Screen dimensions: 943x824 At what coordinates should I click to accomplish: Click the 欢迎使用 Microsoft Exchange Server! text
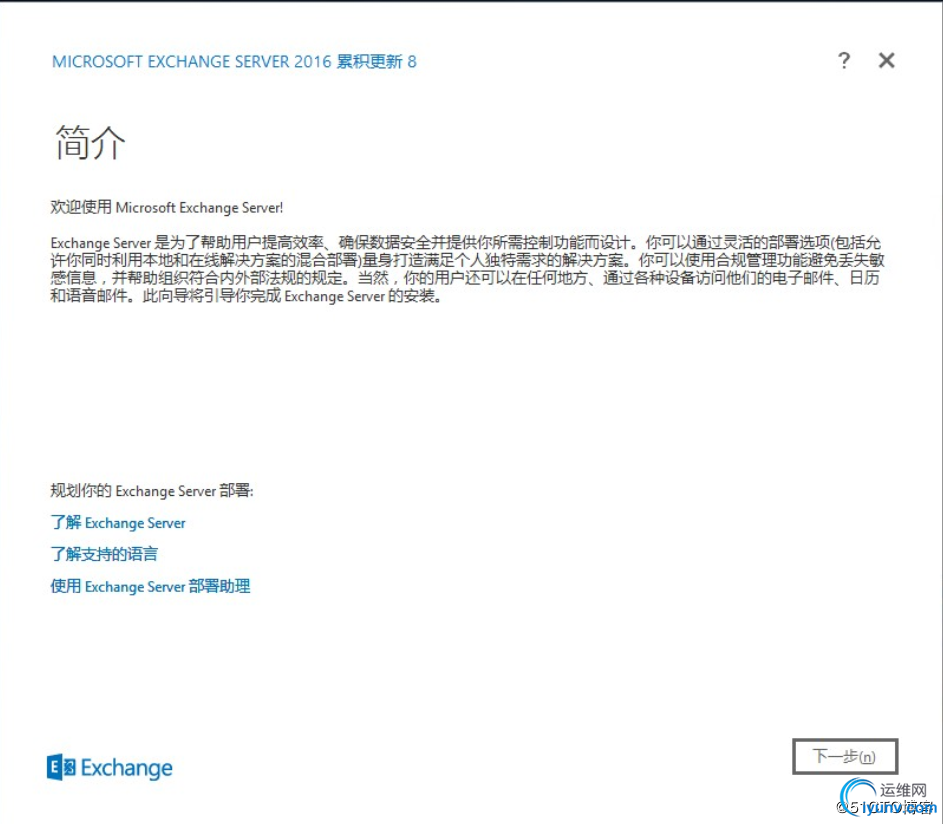pos(167,208)
